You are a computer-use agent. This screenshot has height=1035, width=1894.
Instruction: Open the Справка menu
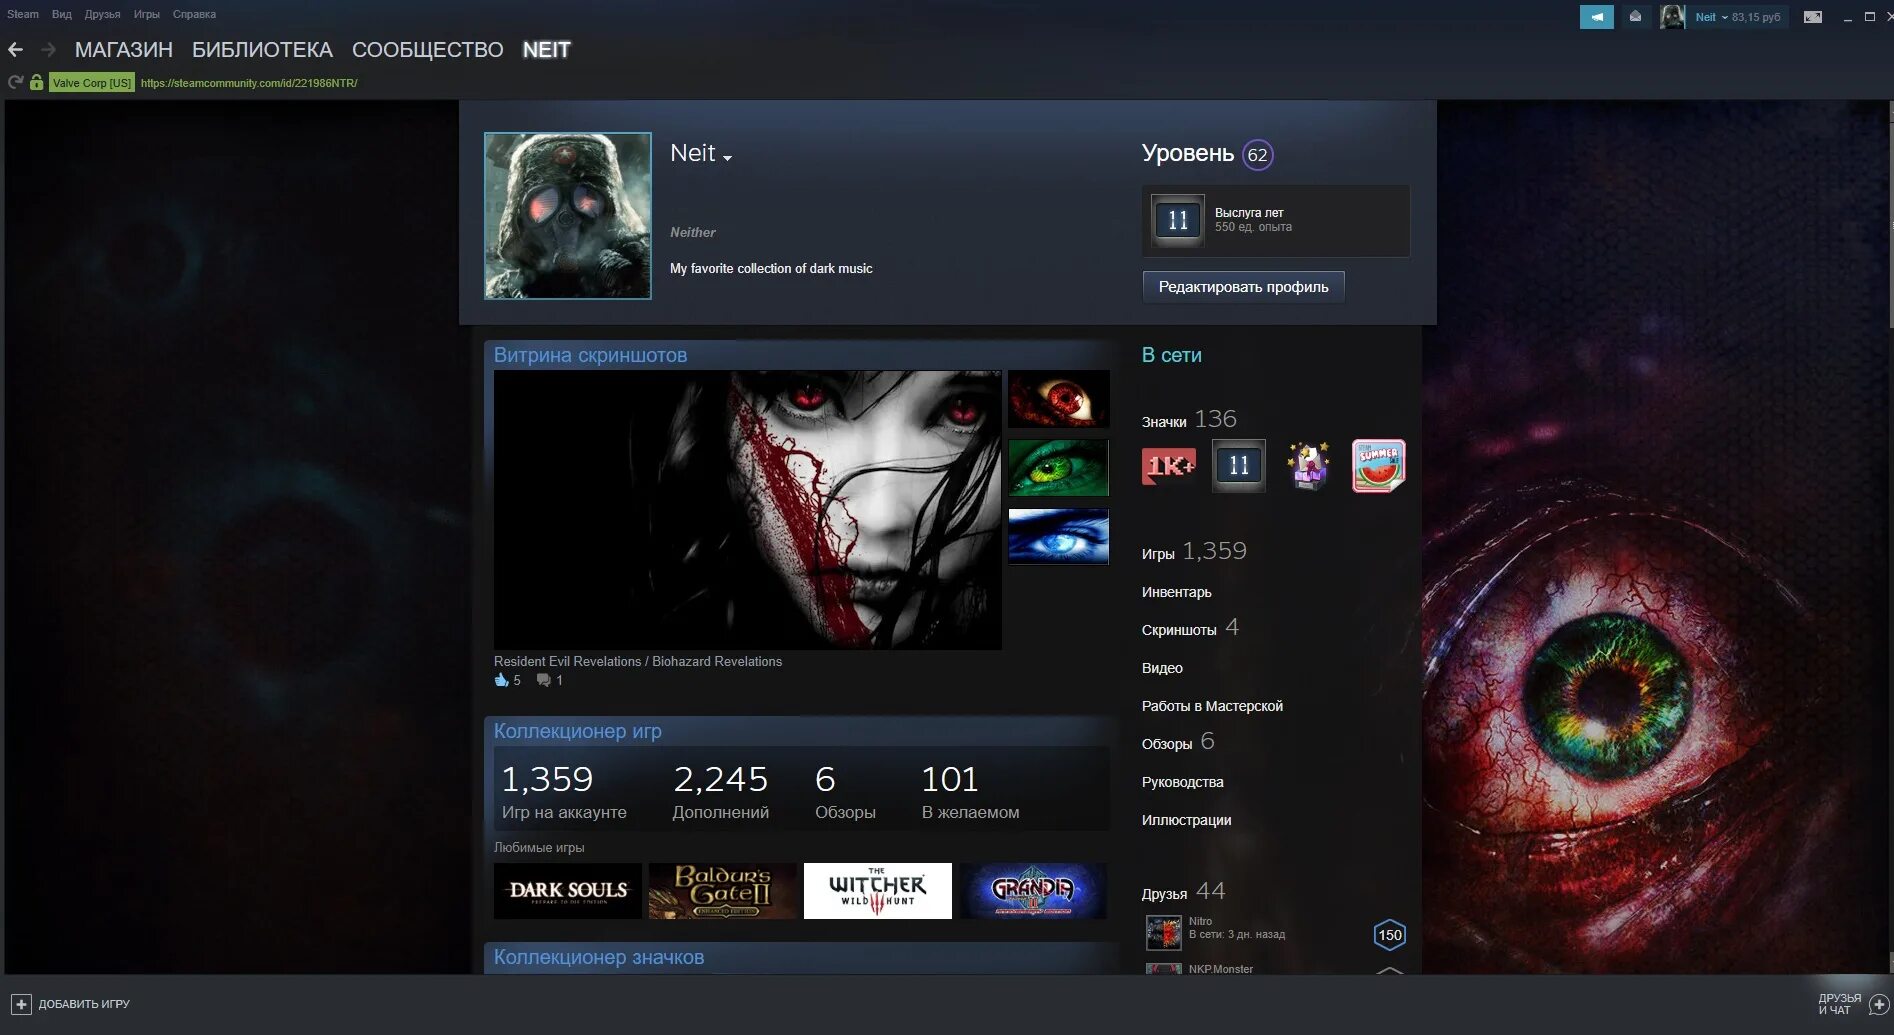tap(194, 14)
